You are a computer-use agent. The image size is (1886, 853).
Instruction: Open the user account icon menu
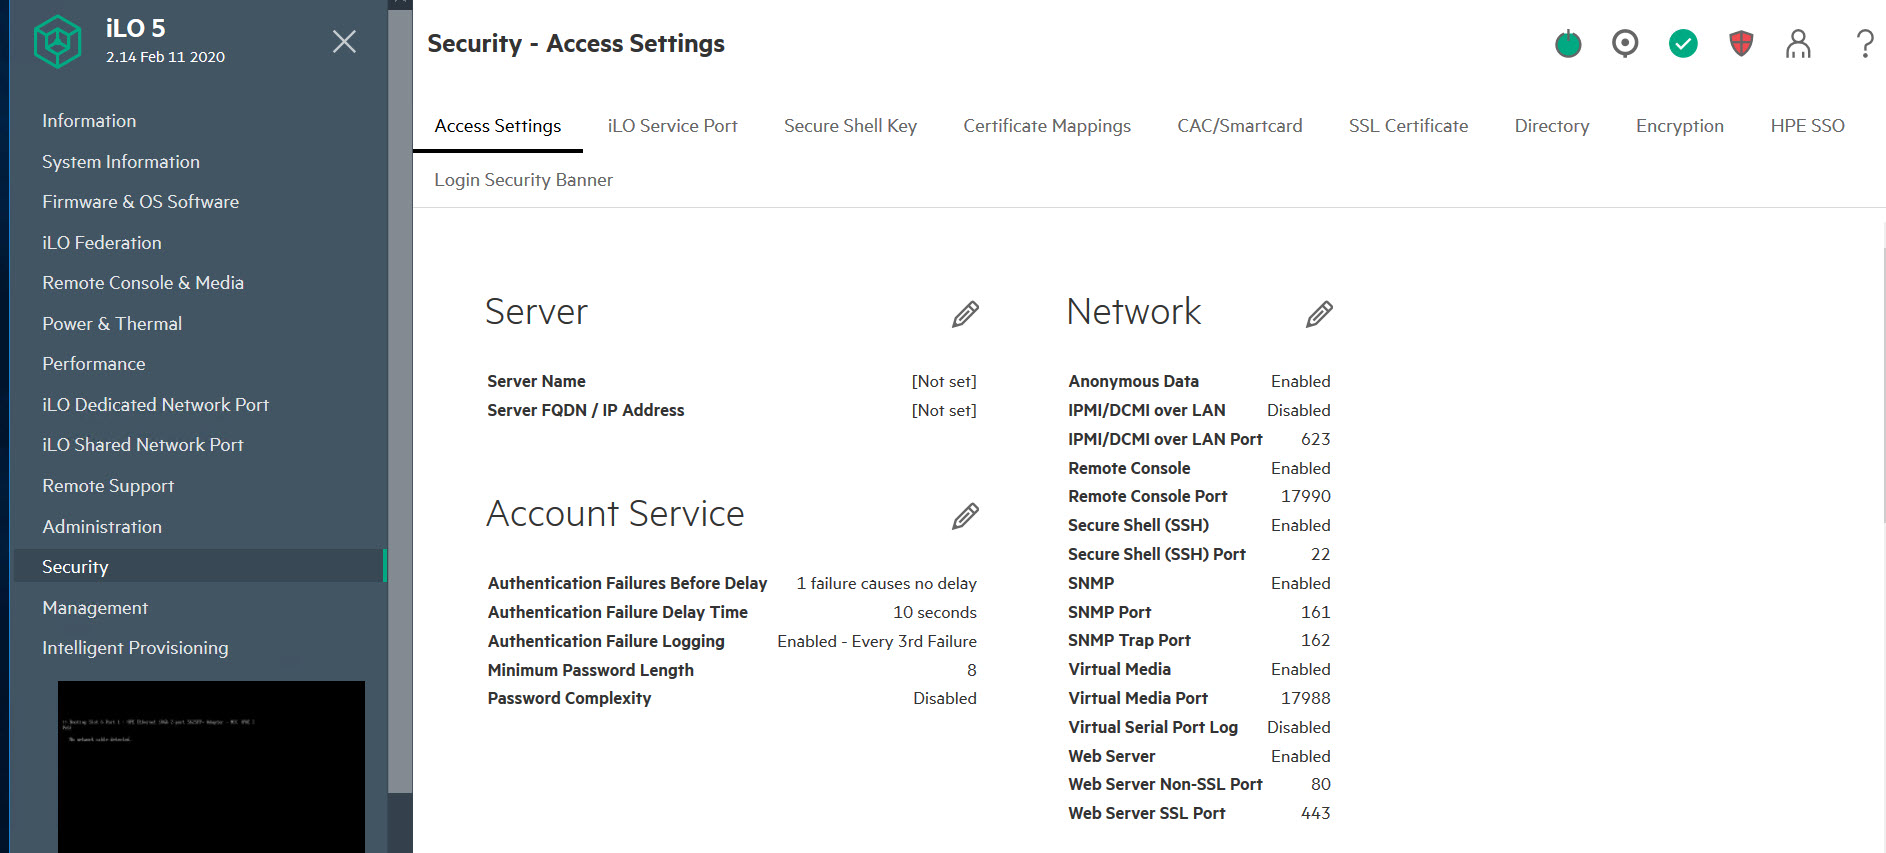point(1798,44)
